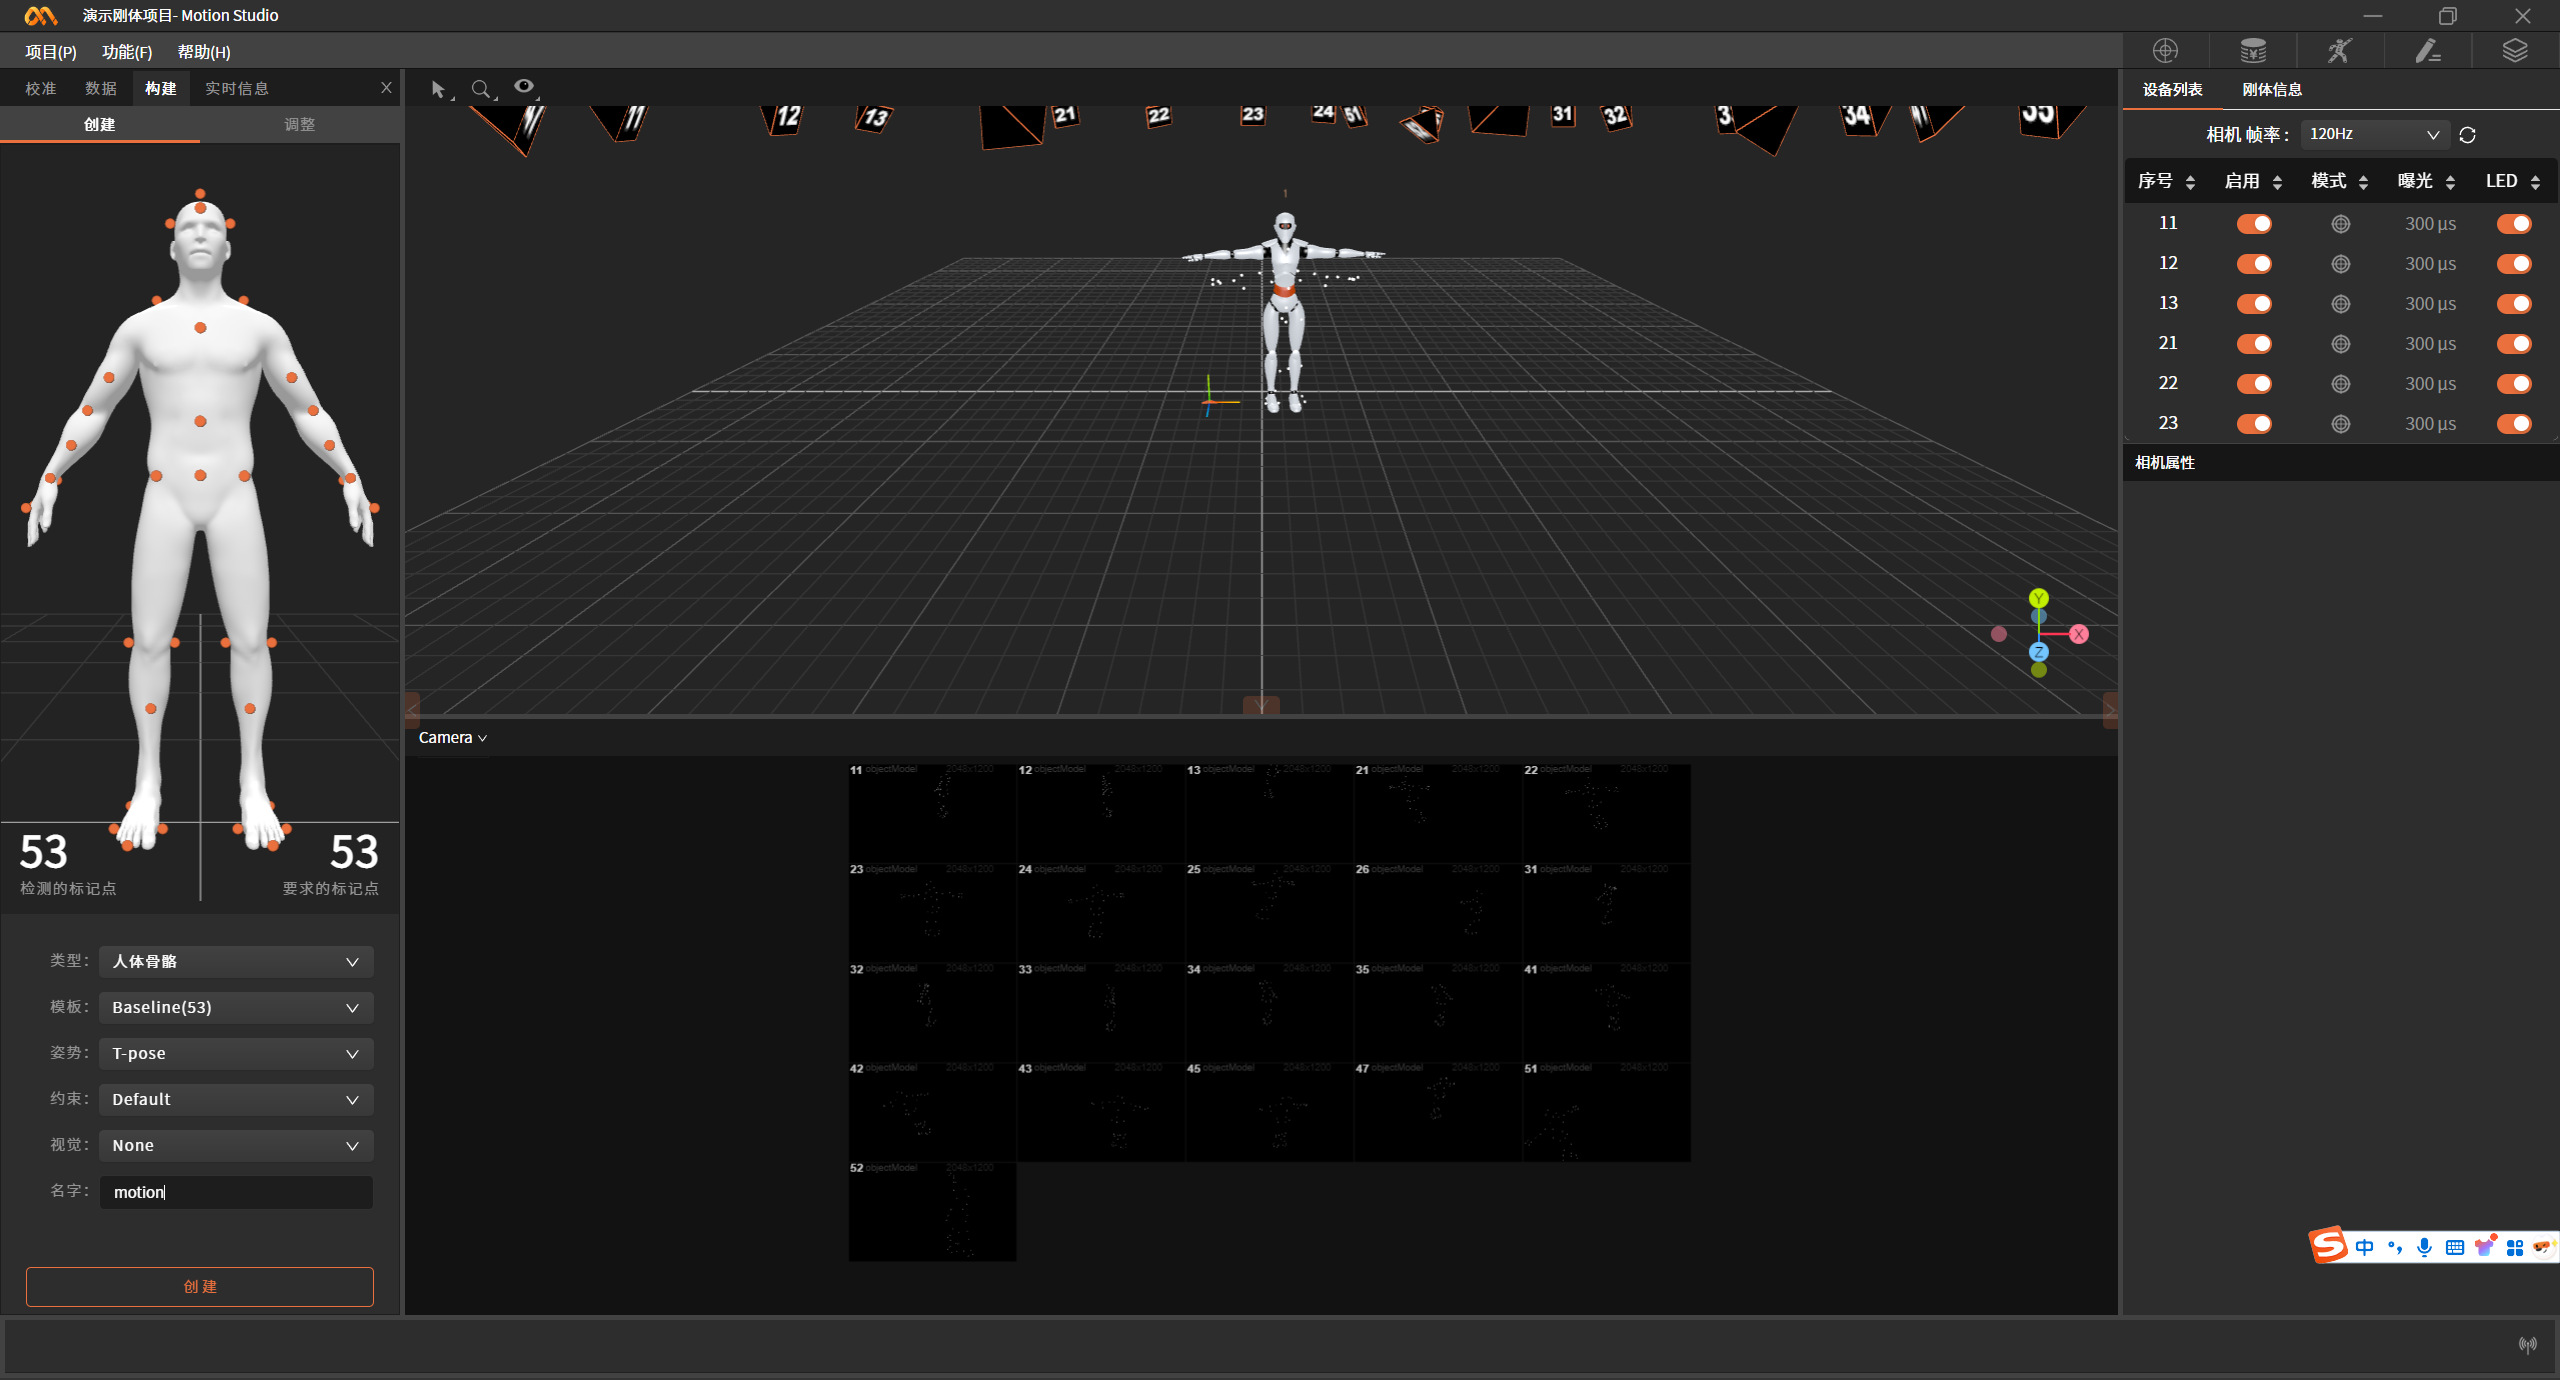
Task: Switch to the 调整 sub-tab
Action: (299, 125)
